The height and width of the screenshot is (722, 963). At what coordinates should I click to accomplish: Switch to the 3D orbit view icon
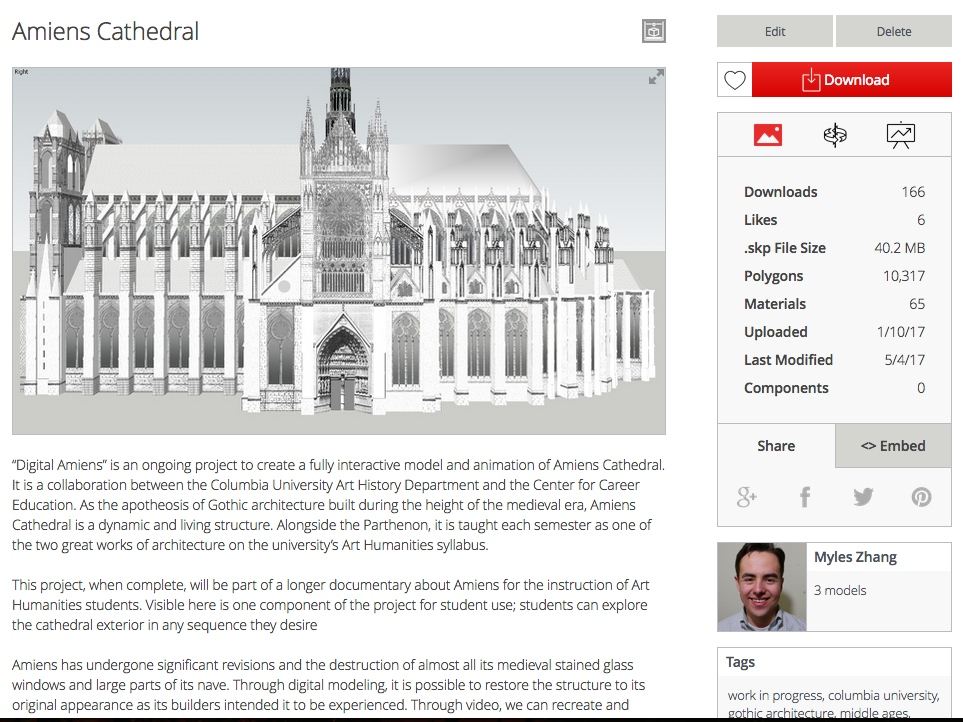pos(834,136)
